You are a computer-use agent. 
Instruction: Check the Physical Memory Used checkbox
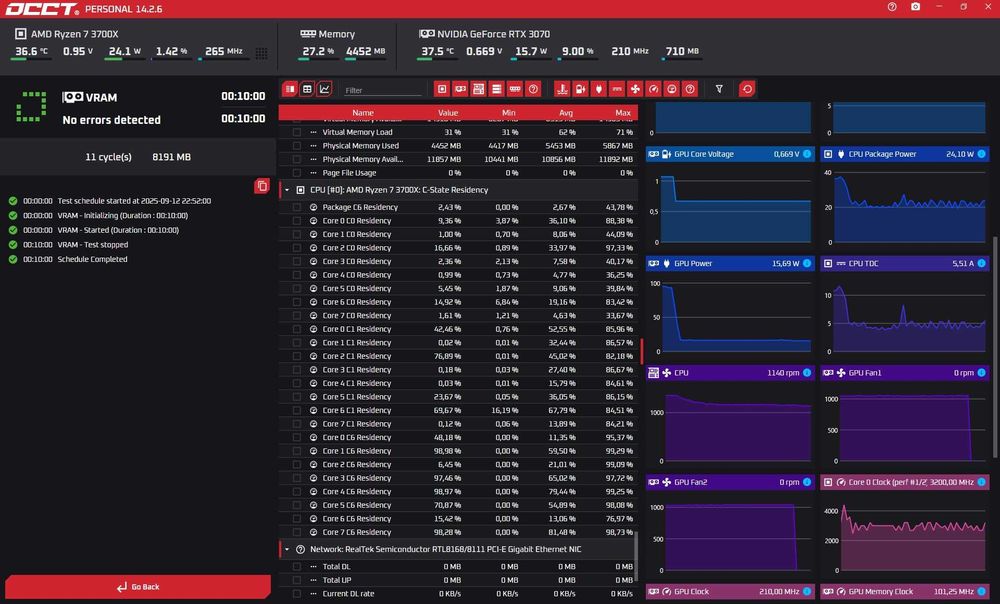[297, 146]
